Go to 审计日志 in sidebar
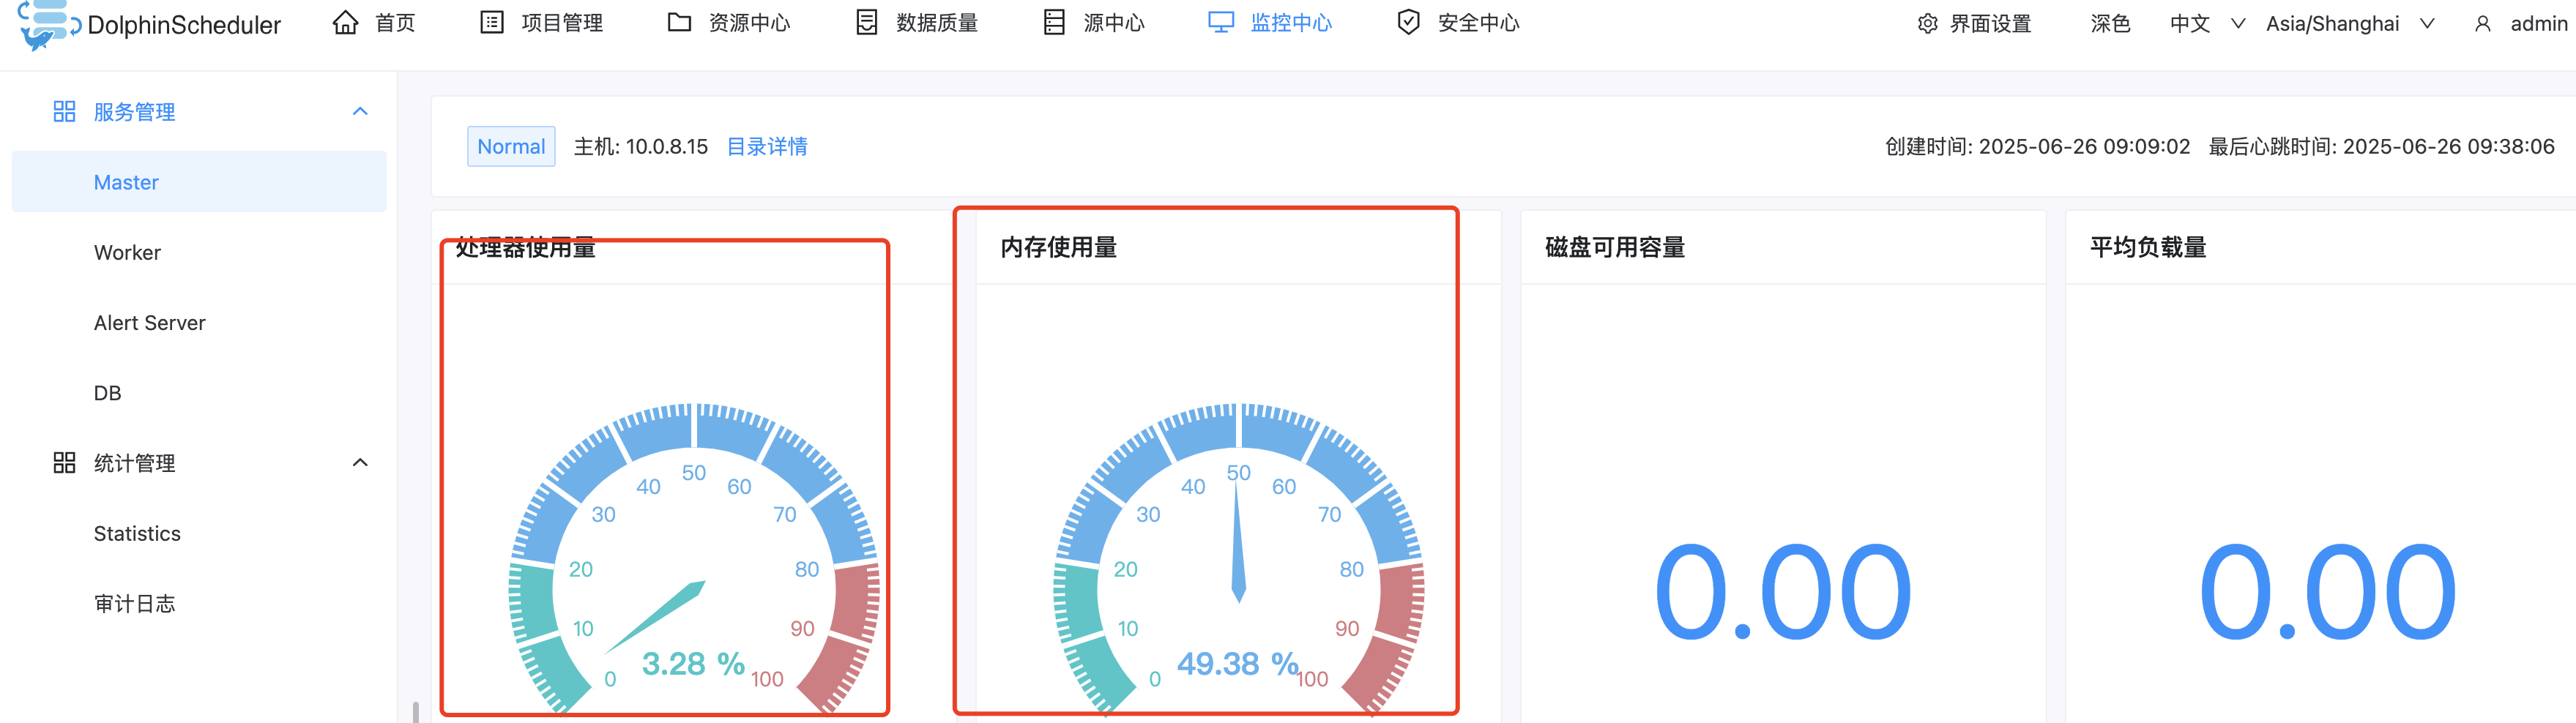The height and width of the screenshot is (723, 2576). pyautogui.click(x=134, y=604)
